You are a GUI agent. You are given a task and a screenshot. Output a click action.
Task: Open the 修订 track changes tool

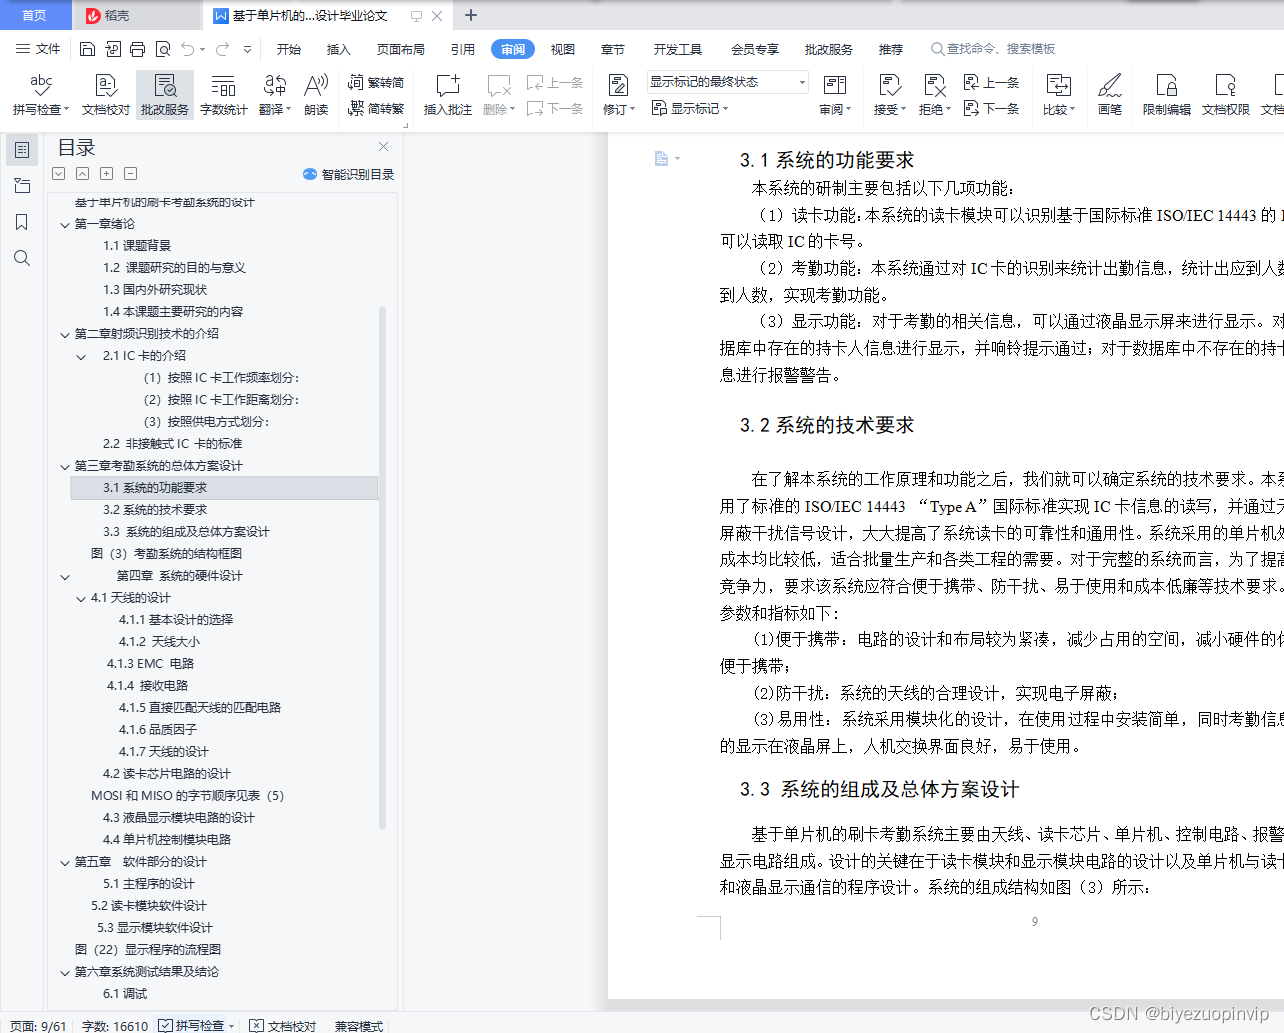coord(619,95)
